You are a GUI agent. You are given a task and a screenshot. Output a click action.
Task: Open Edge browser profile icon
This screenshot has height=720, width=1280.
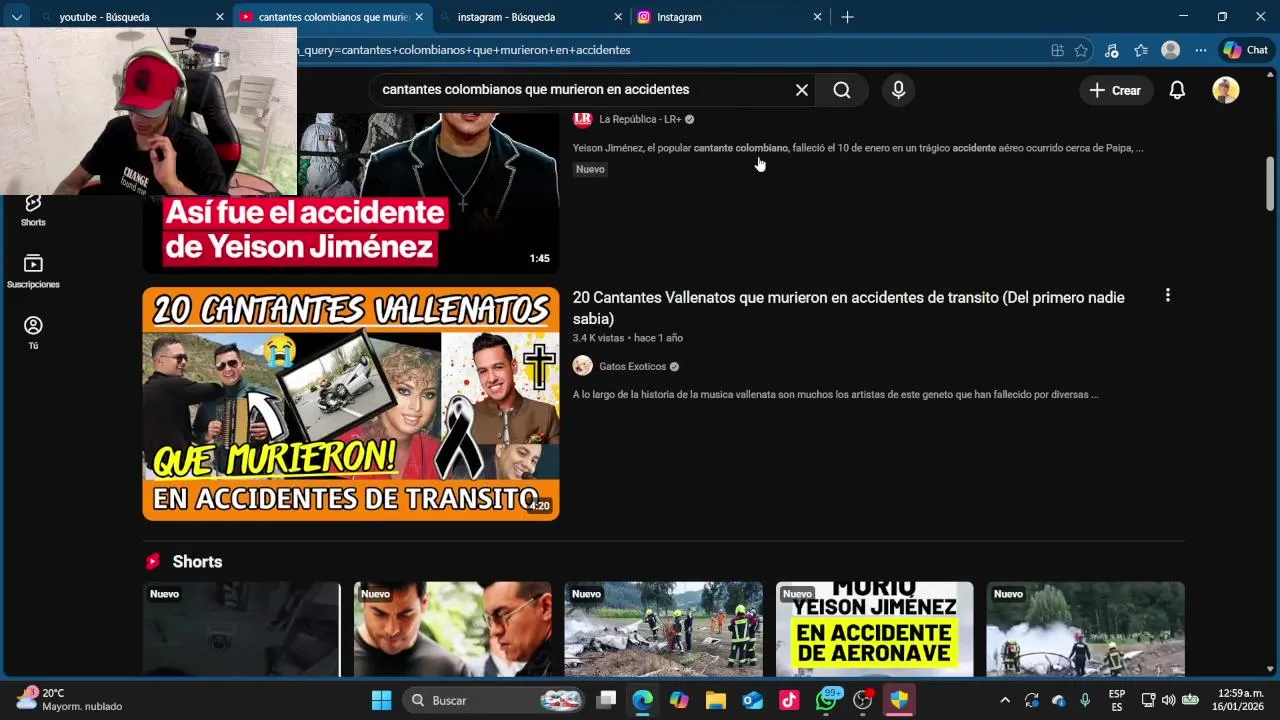pos(1170,50)
